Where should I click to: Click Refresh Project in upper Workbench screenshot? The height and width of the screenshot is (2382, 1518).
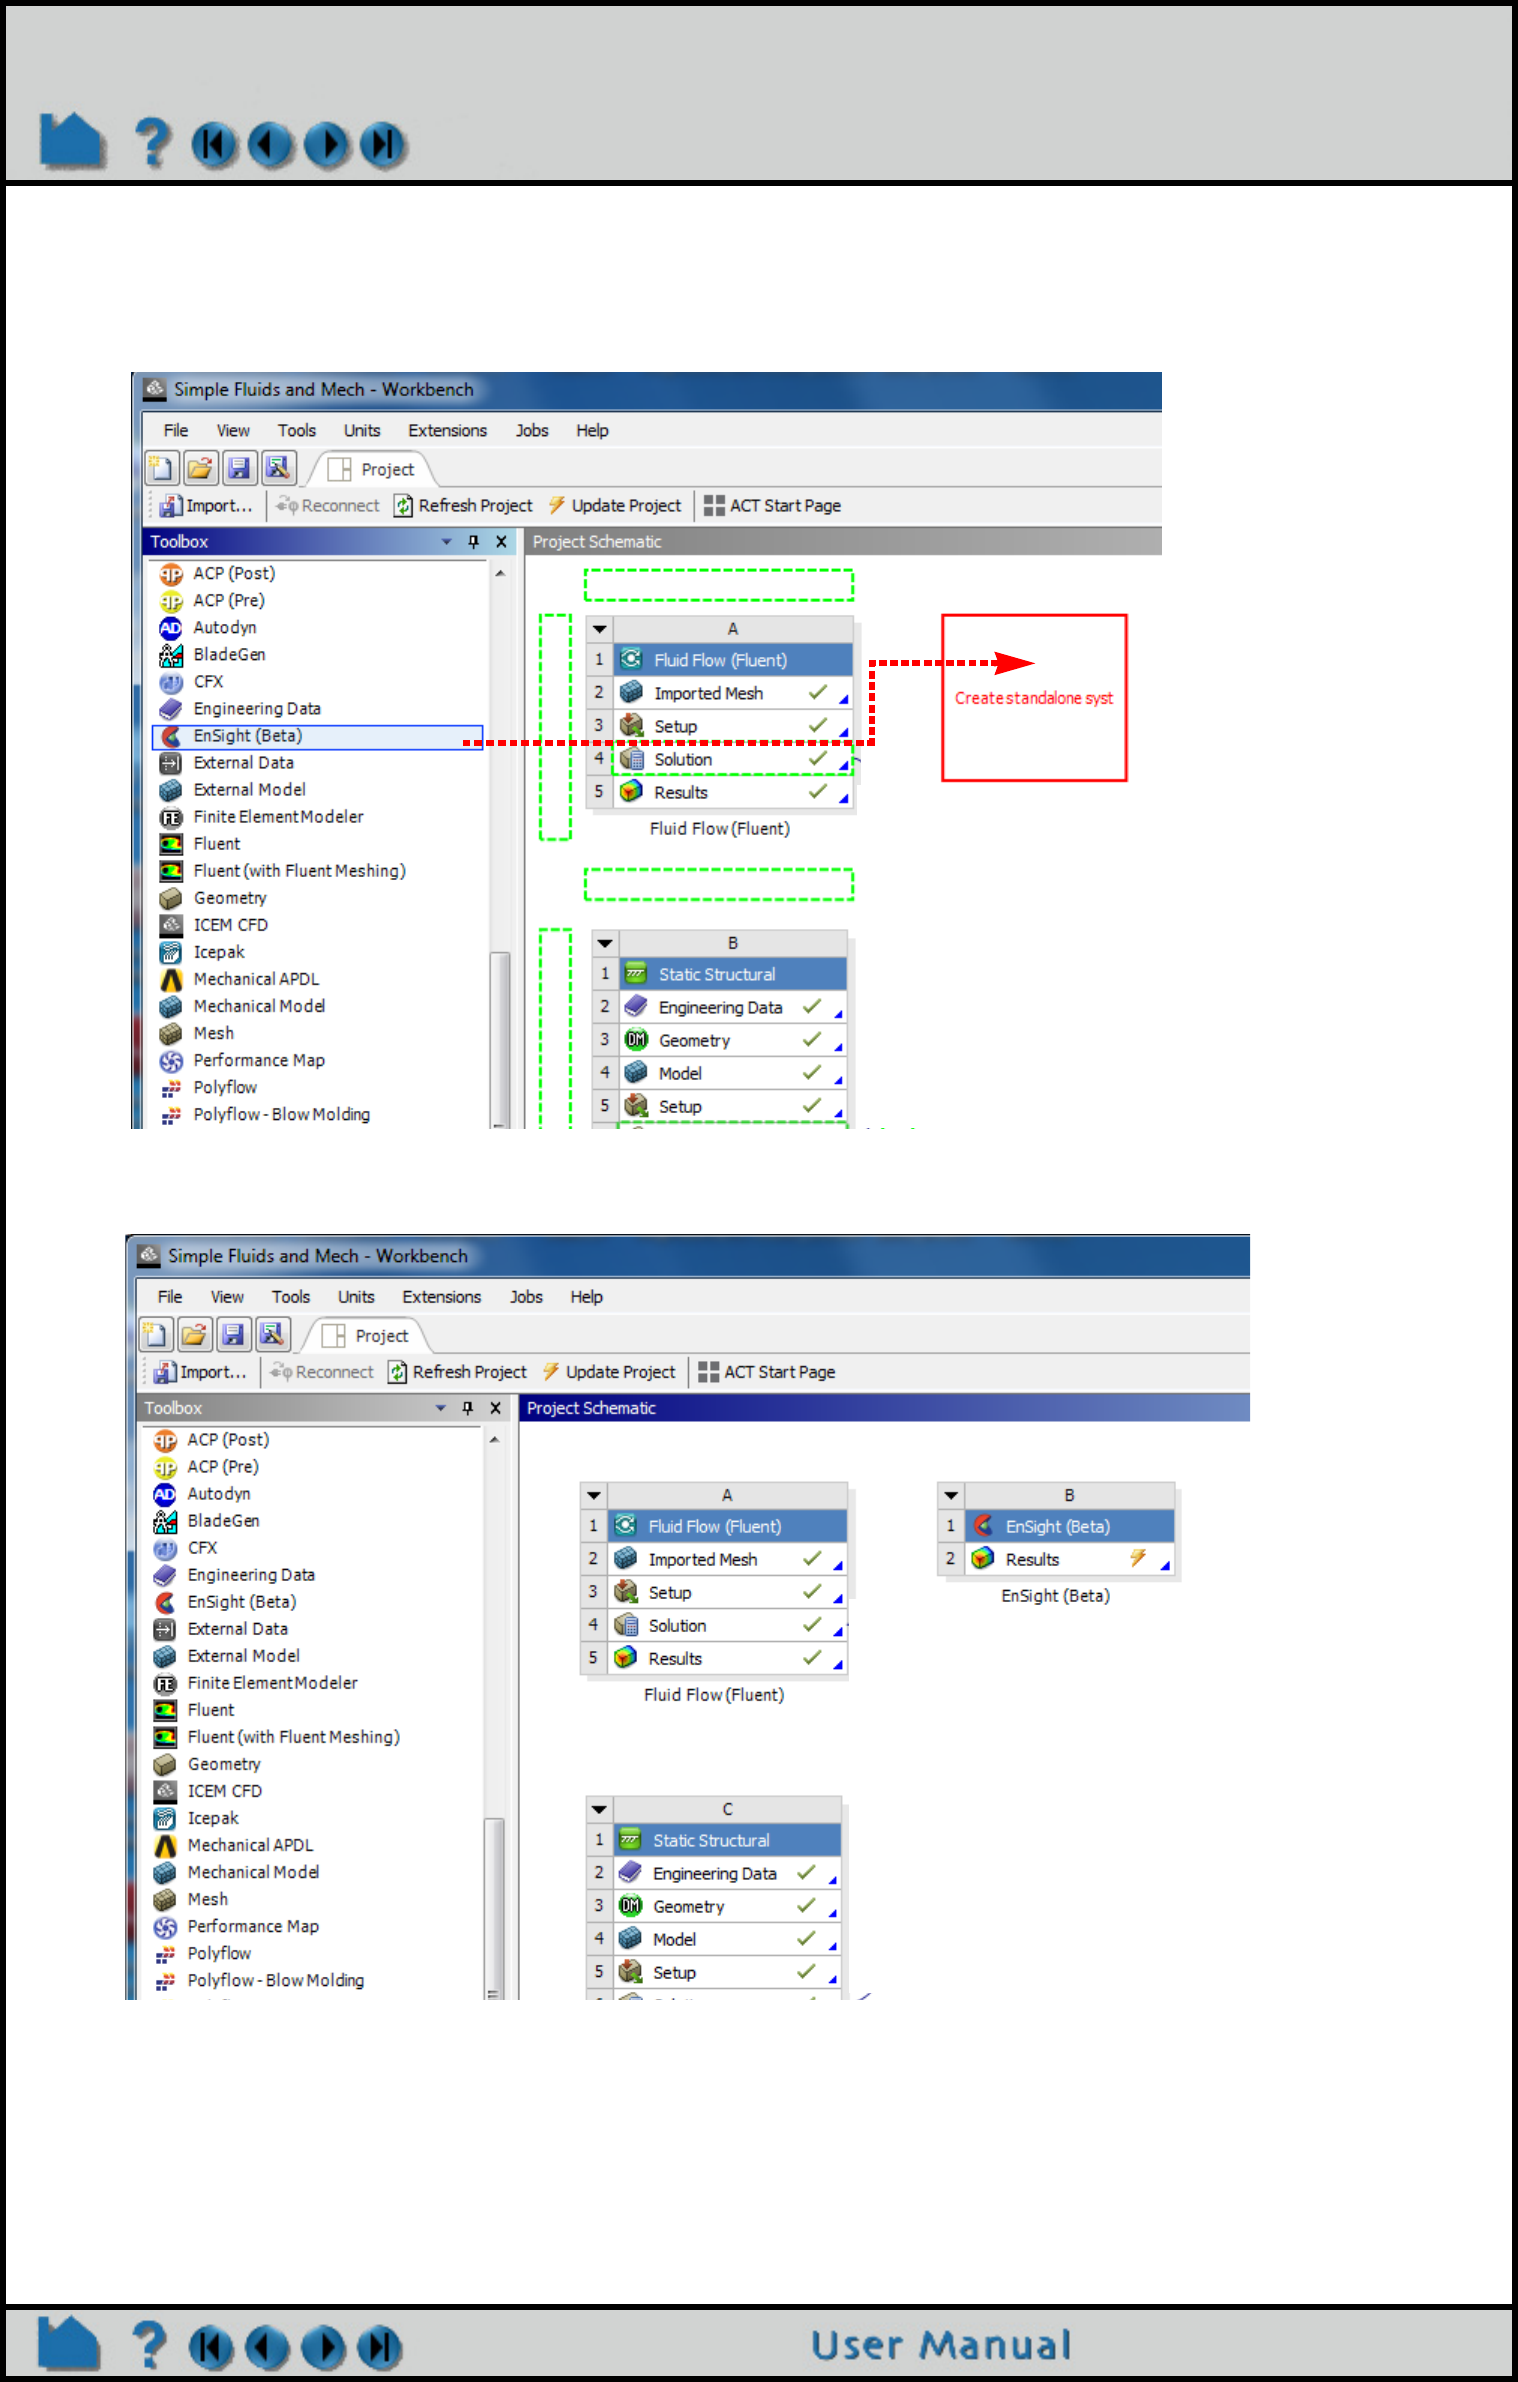coord(463,505)
